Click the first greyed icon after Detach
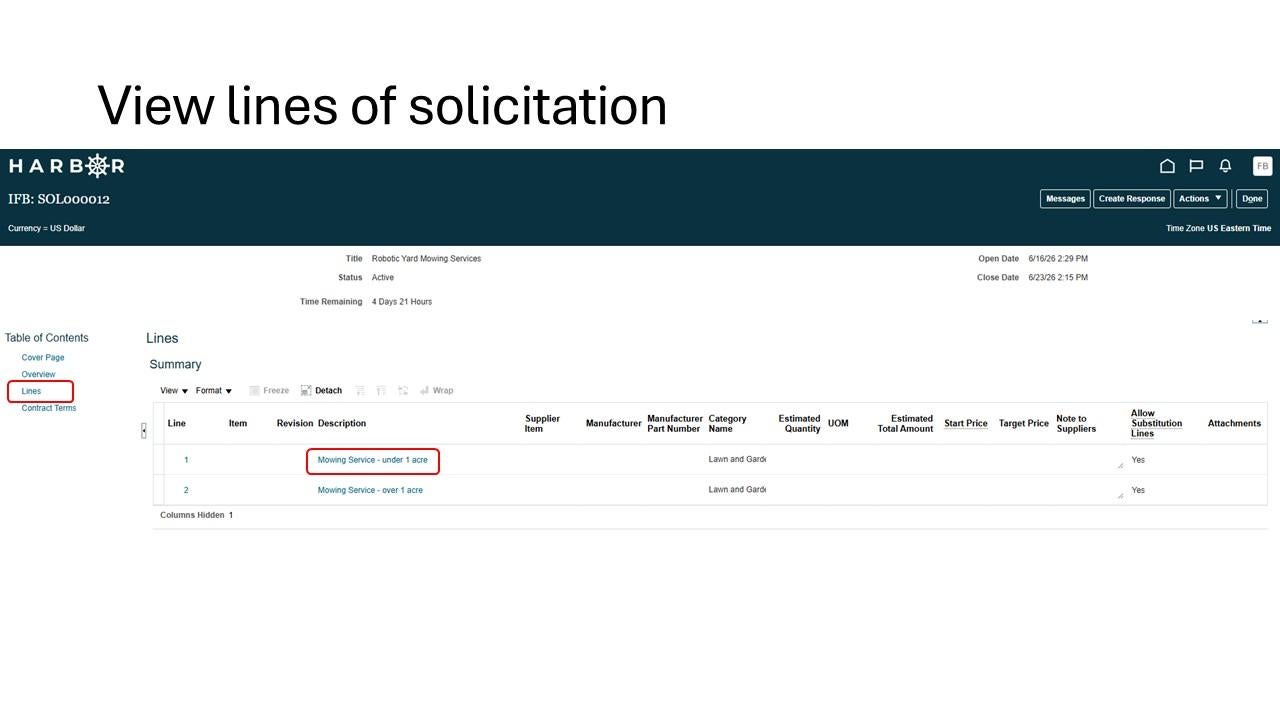Viewport: 1280px width, 720px height. click(x=360, y=391)
